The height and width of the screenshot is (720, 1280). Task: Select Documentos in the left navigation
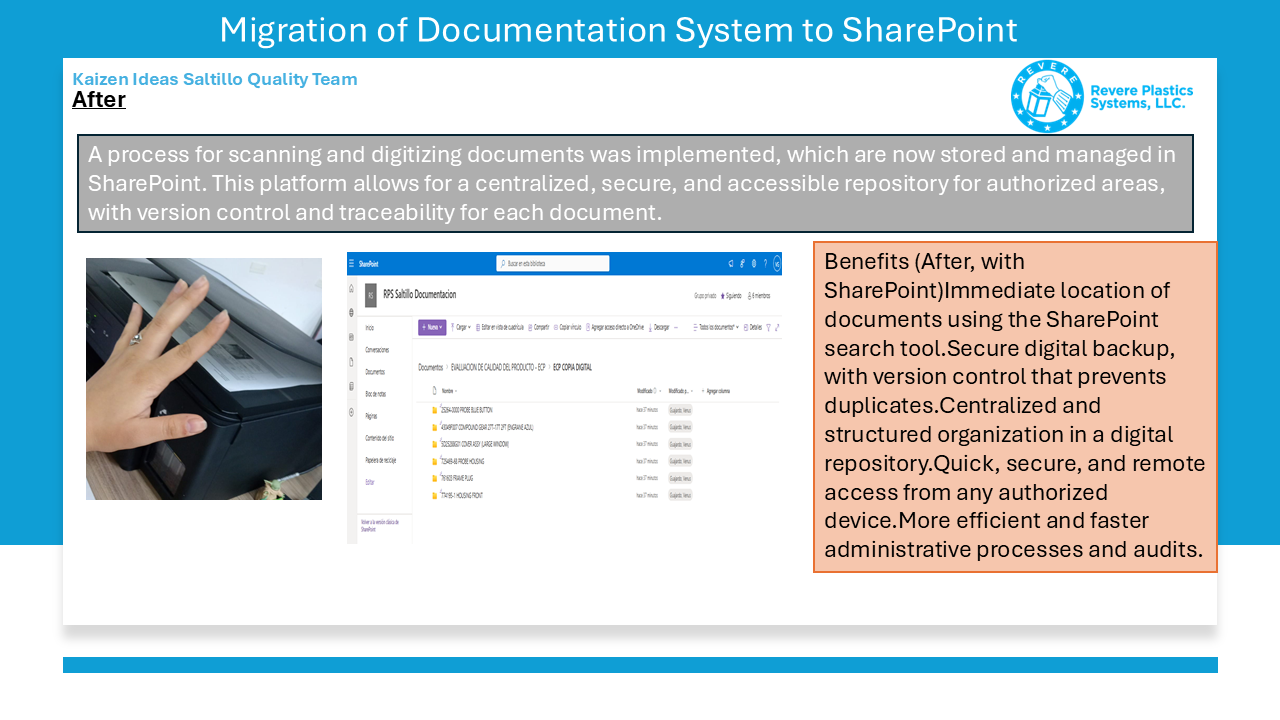click(x=375, y=371)
